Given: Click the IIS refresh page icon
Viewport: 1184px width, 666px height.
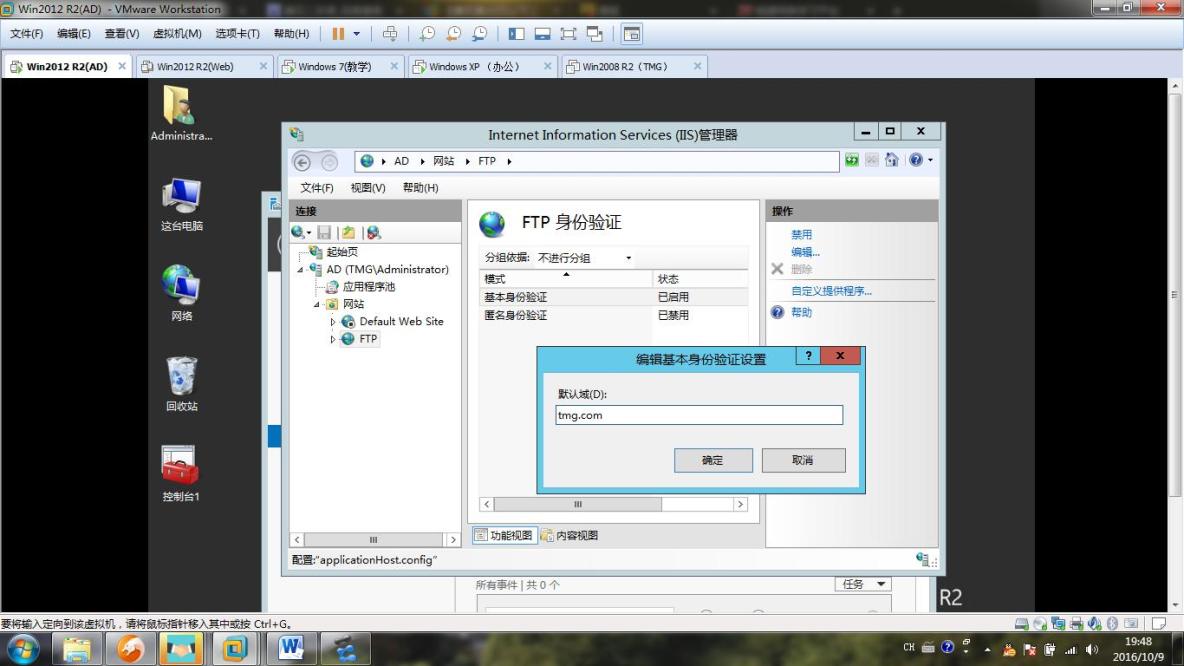Looking at the screenshot, I should click(x=852, y=160).
